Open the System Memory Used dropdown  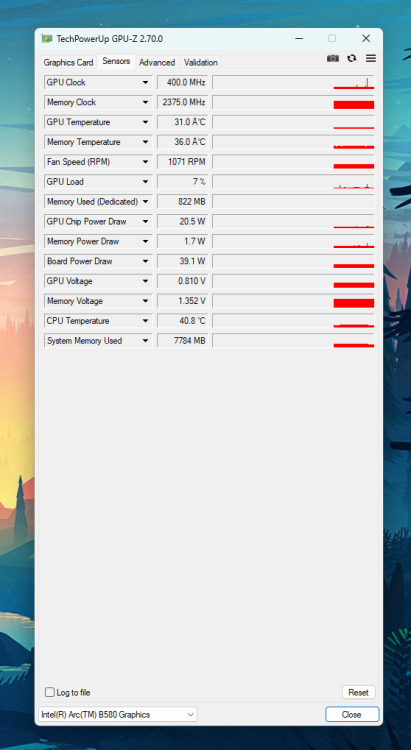145,341
